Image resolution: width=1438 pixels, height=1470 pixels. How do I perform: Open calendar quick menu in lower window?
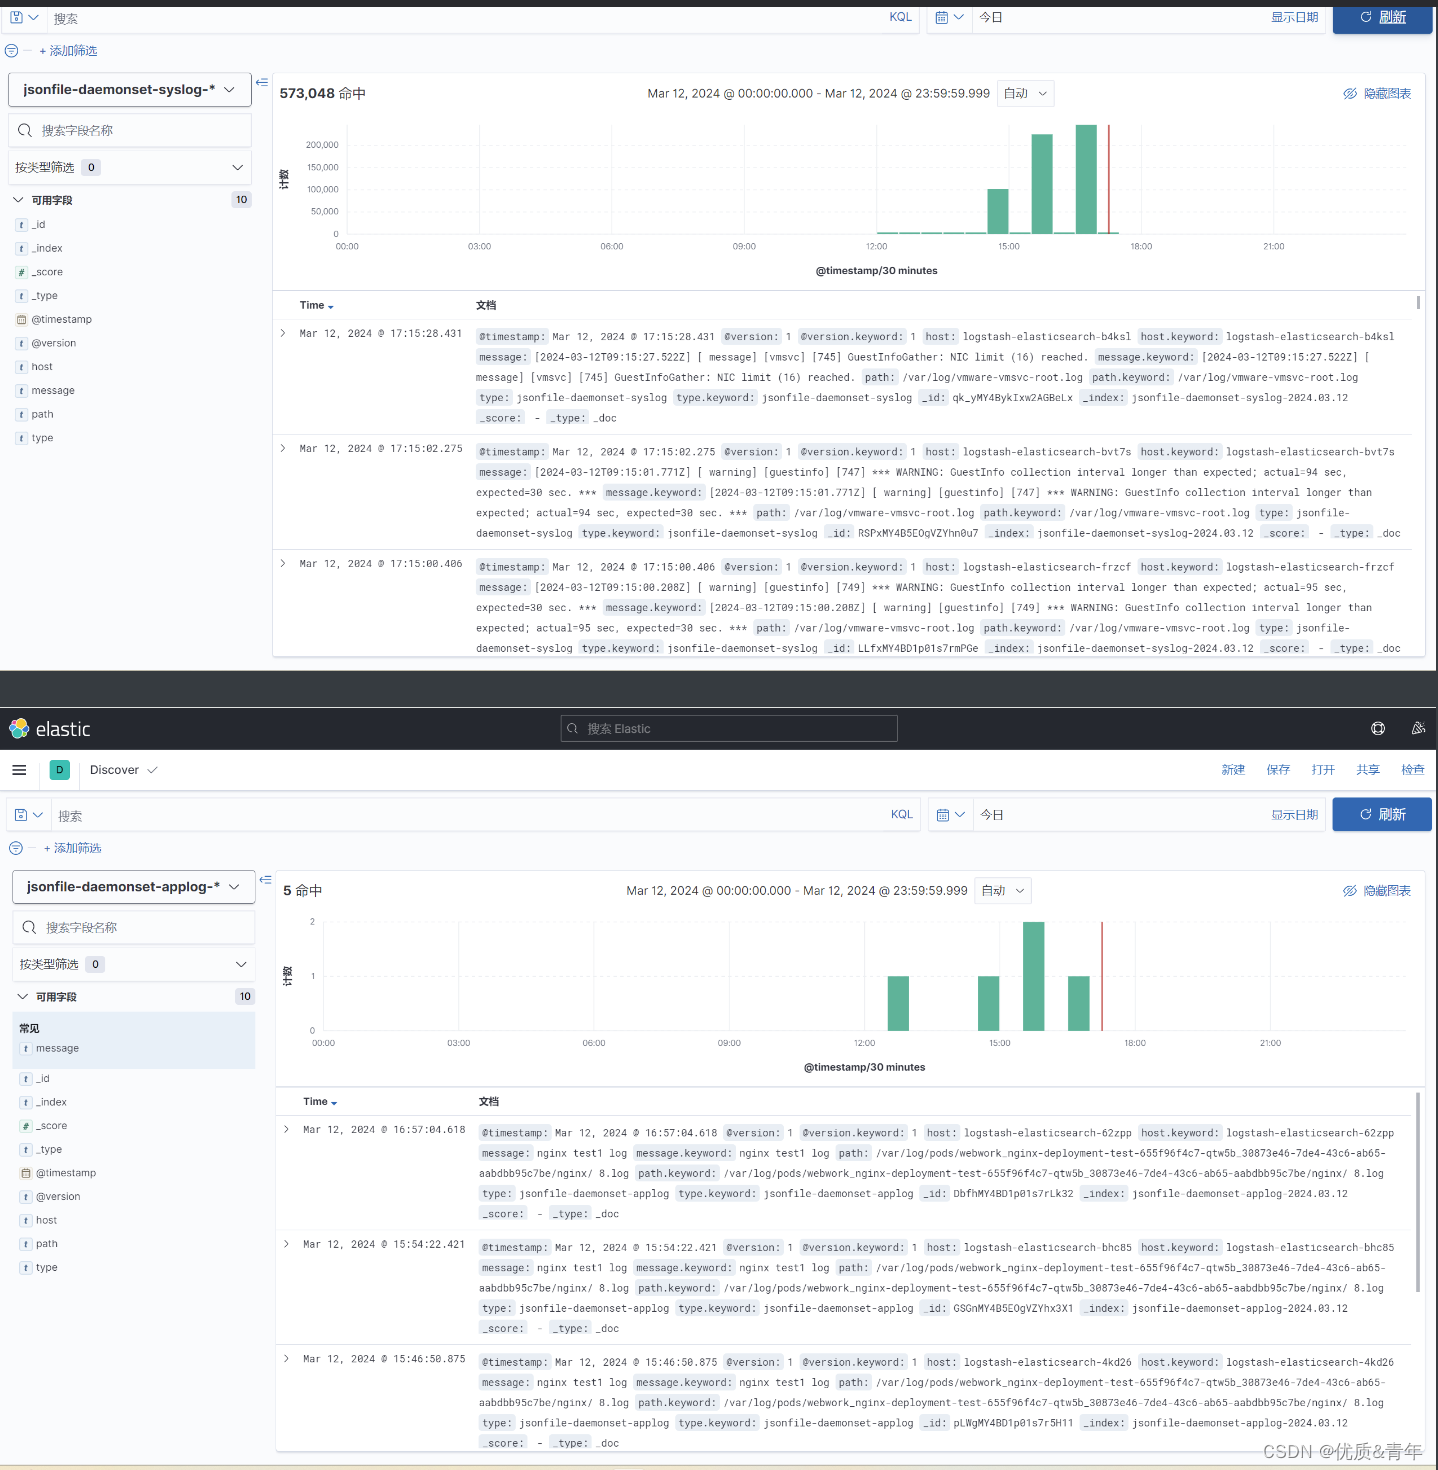coord(950,815)
